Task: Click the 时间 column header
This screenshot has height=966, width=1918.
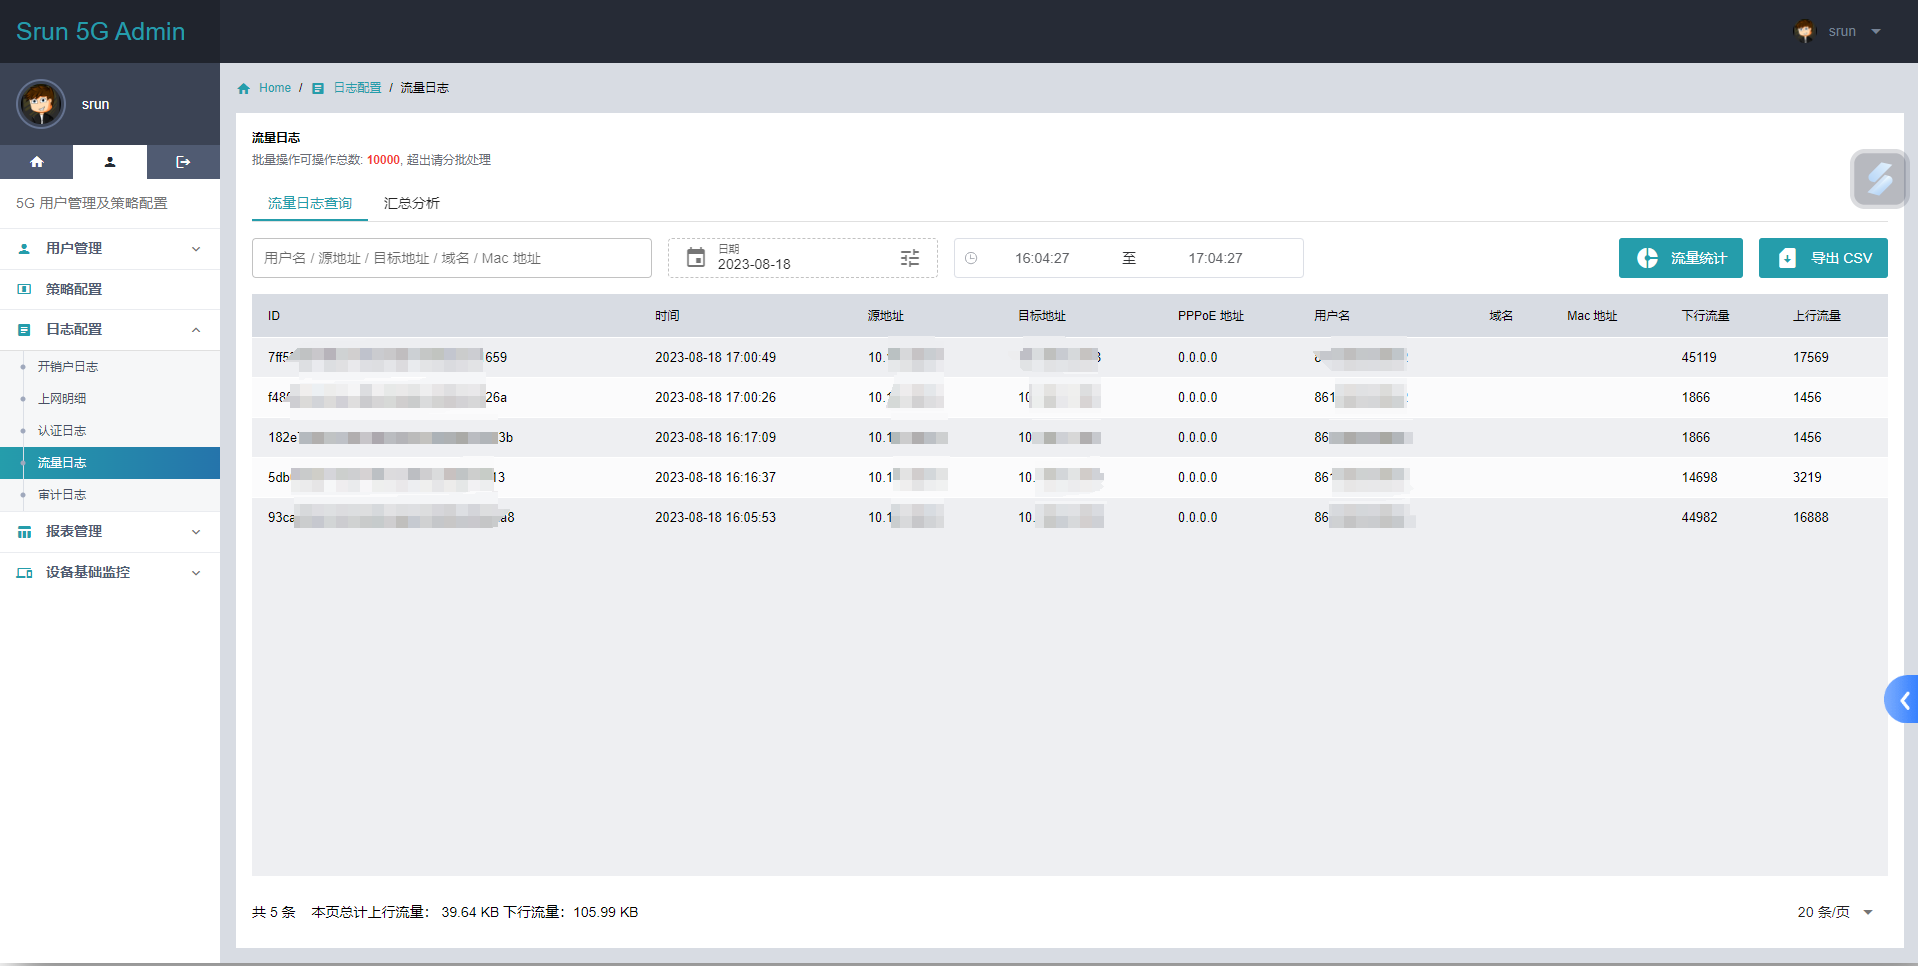Action: pos(667,316)
